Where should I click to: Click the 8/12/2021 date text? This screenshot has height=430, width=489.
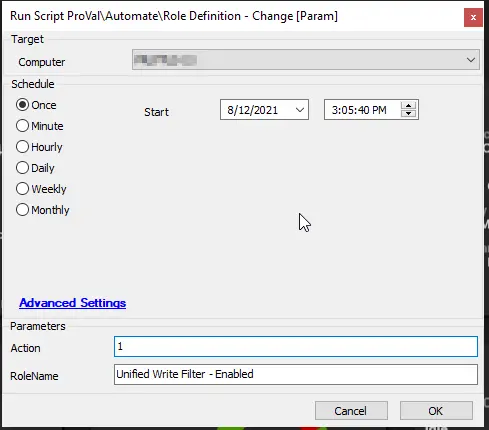(x=252, y=110)
